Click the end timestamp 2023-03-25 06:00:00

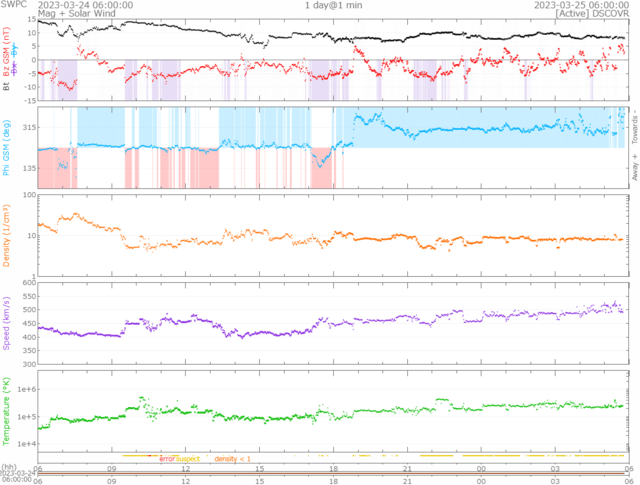[x=581, y=5]
